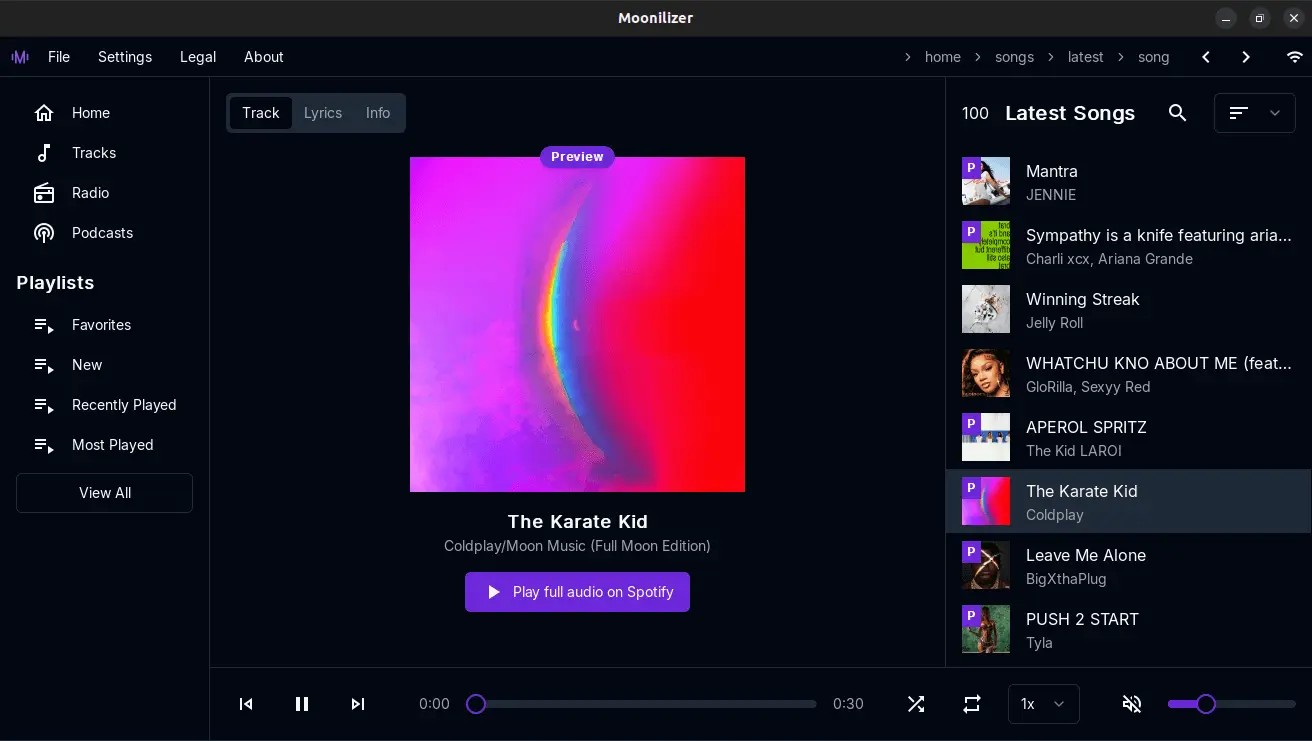Open the Settings menu

(125, 57)
